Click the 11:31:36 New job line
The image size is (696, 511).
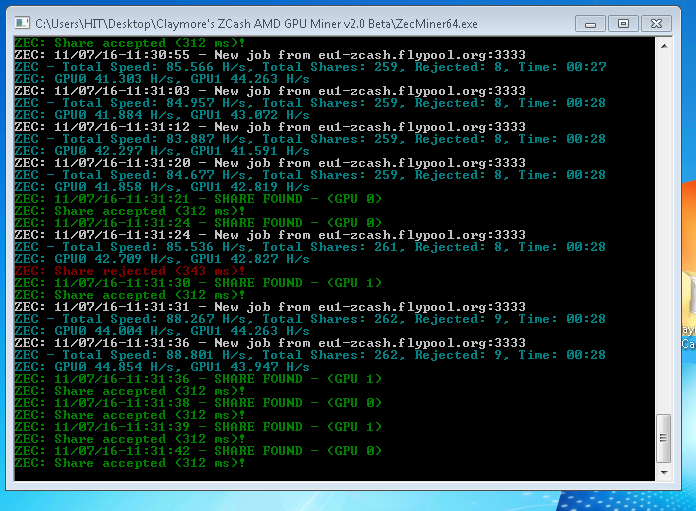[270, 343]
